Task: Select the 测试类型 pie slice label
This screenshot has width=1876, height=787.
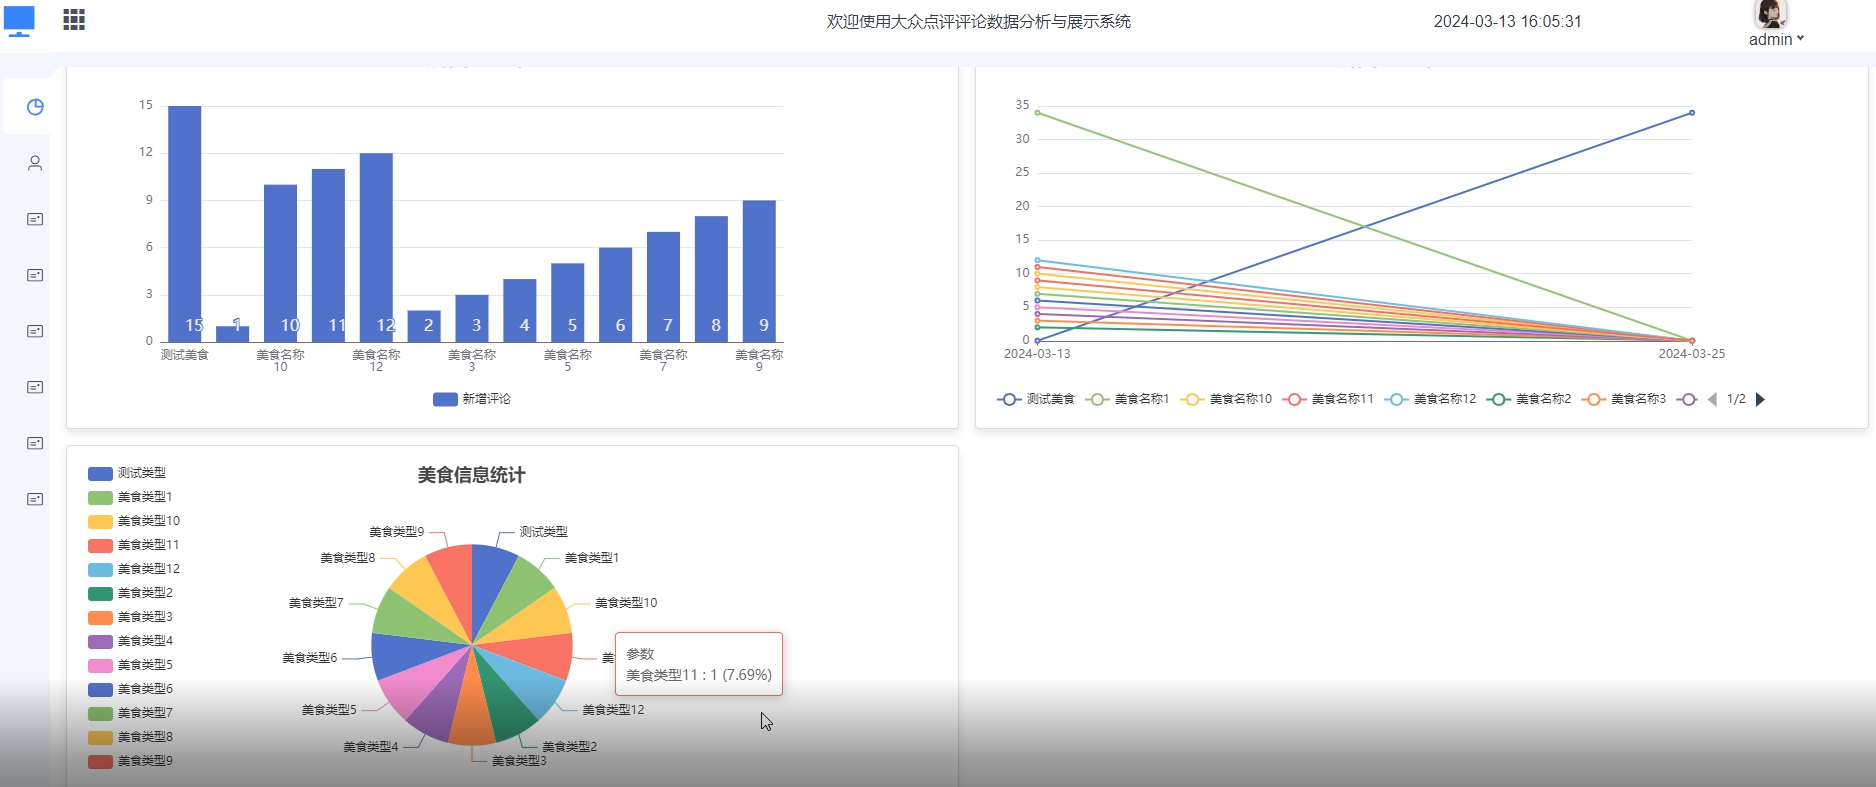Action: click(x=543, y=532)
